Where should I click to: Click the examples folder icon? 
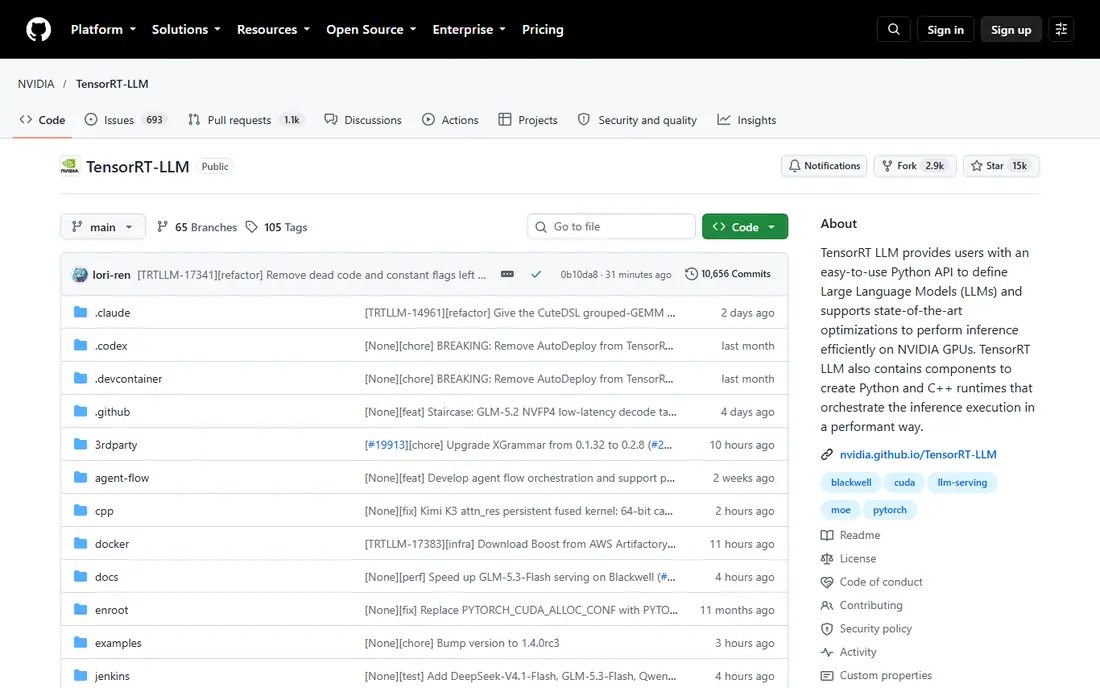point(81,642)
